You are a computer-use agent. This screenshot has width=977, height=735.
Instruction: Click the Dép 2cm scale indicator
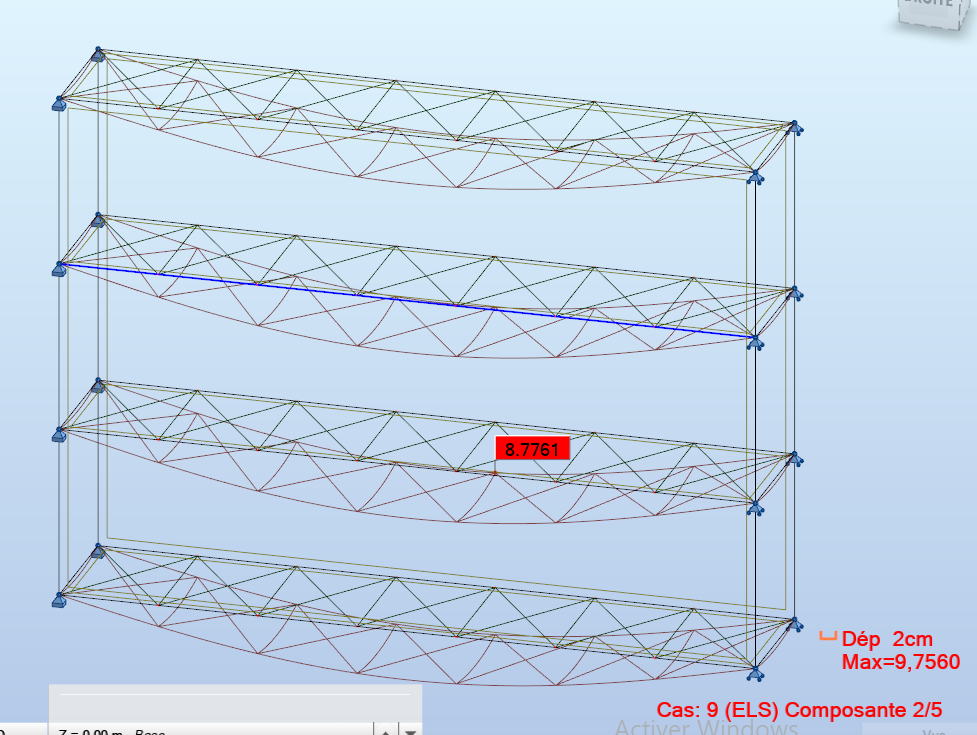(886, 639)
